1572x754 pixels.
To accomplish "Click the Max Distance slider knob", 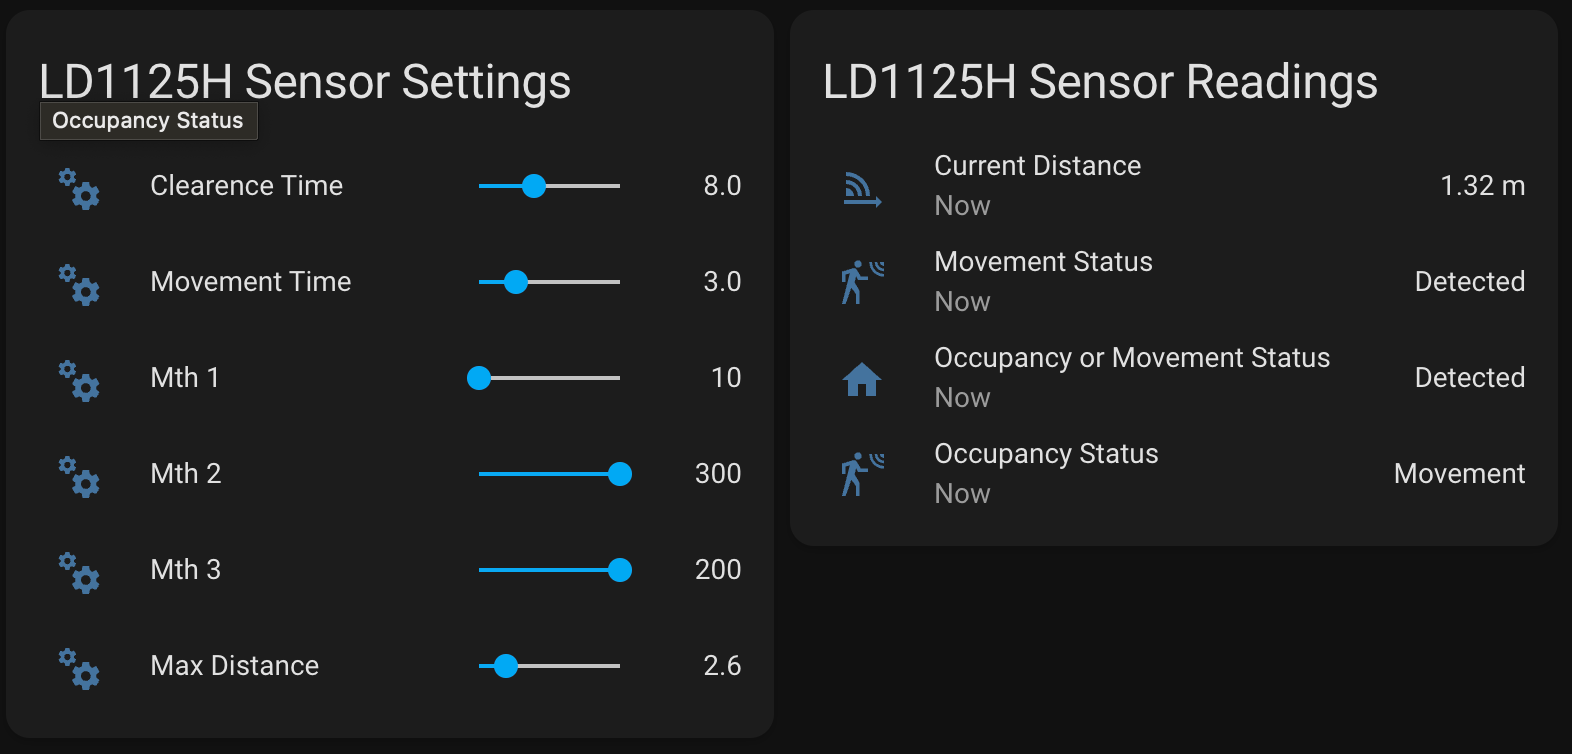I will click(x=506, y=666).
